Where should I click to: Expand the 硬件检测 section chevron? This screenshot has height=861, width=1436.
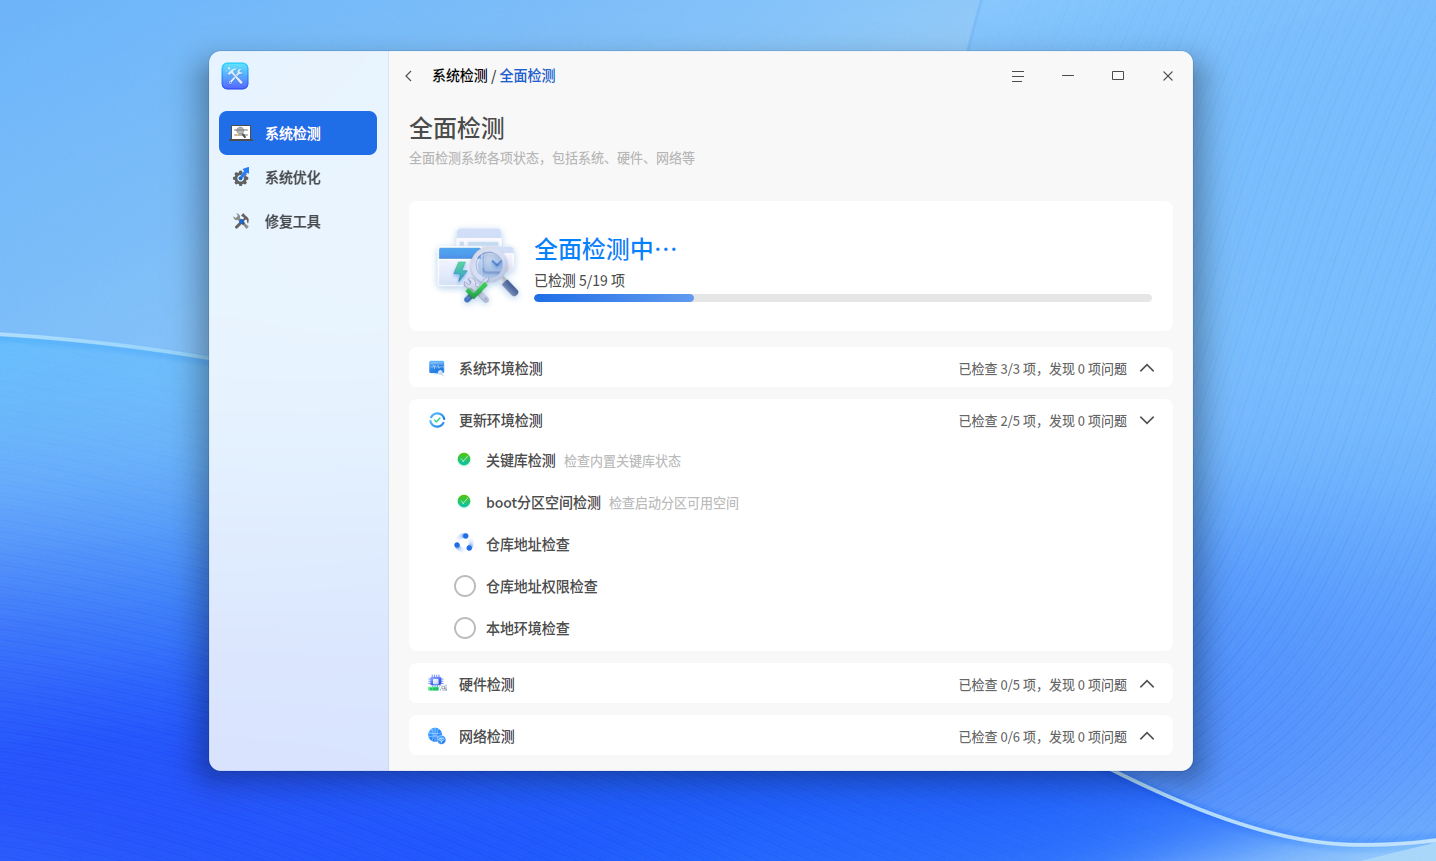tap(1147, 684)
